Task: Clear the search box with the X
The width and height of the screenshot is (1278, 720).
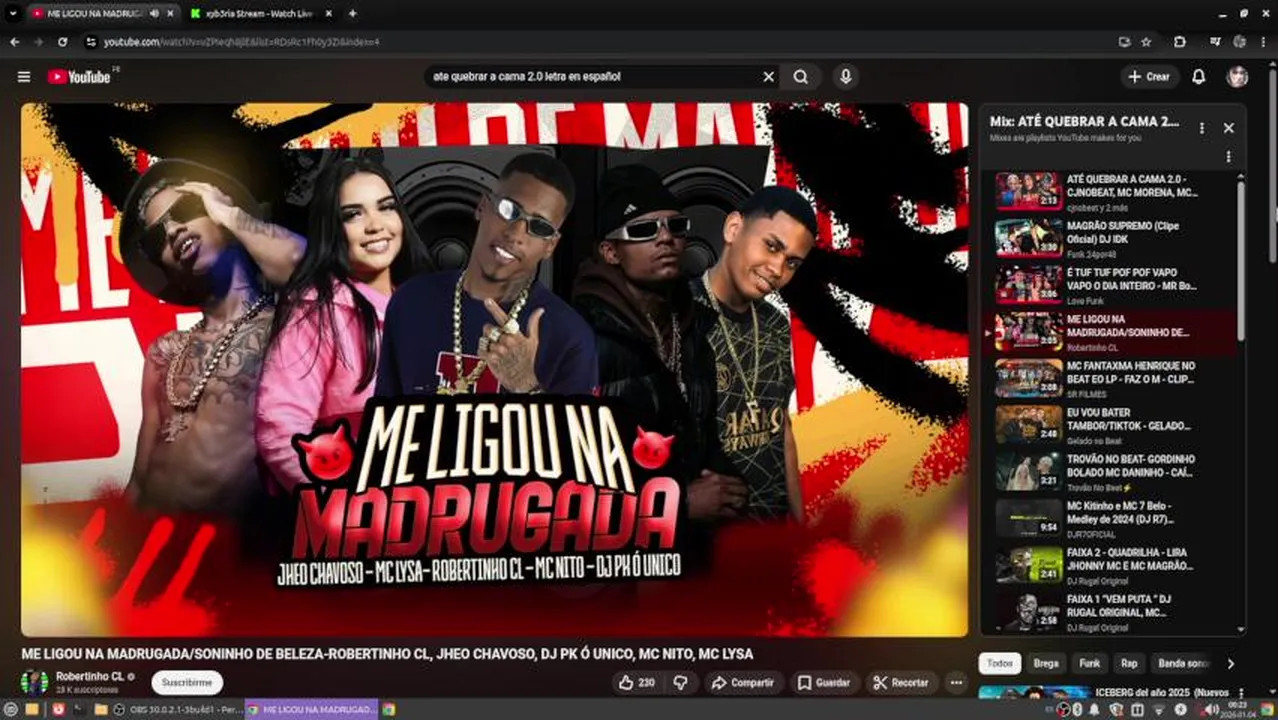Action: coord(768,77)
